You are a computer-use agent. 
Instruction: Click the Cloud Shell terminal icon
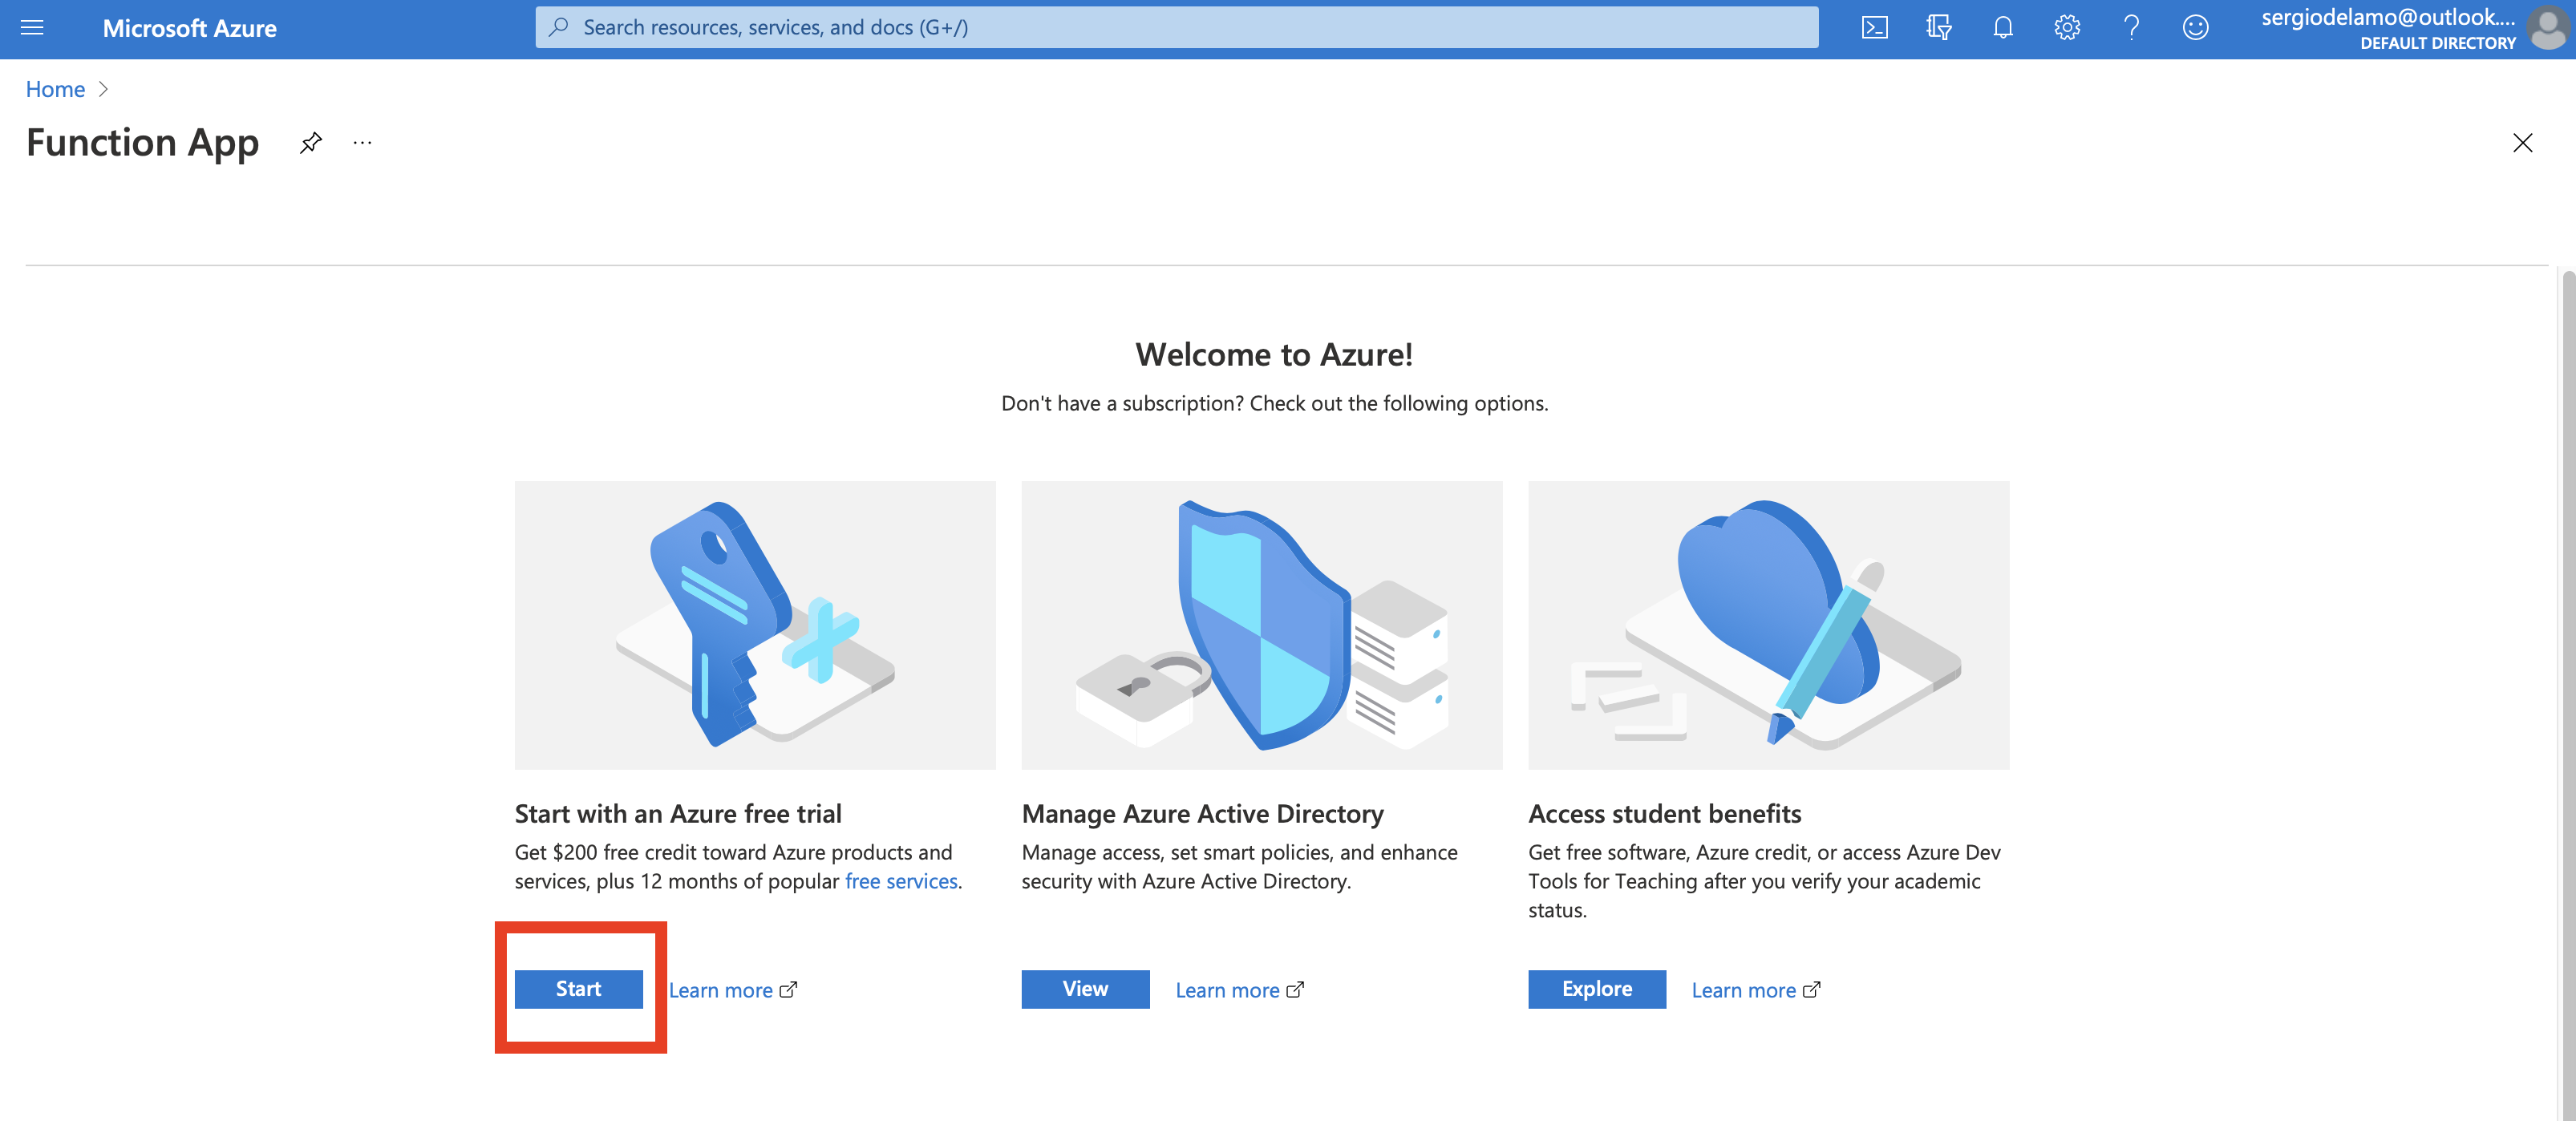(1876, 26)
